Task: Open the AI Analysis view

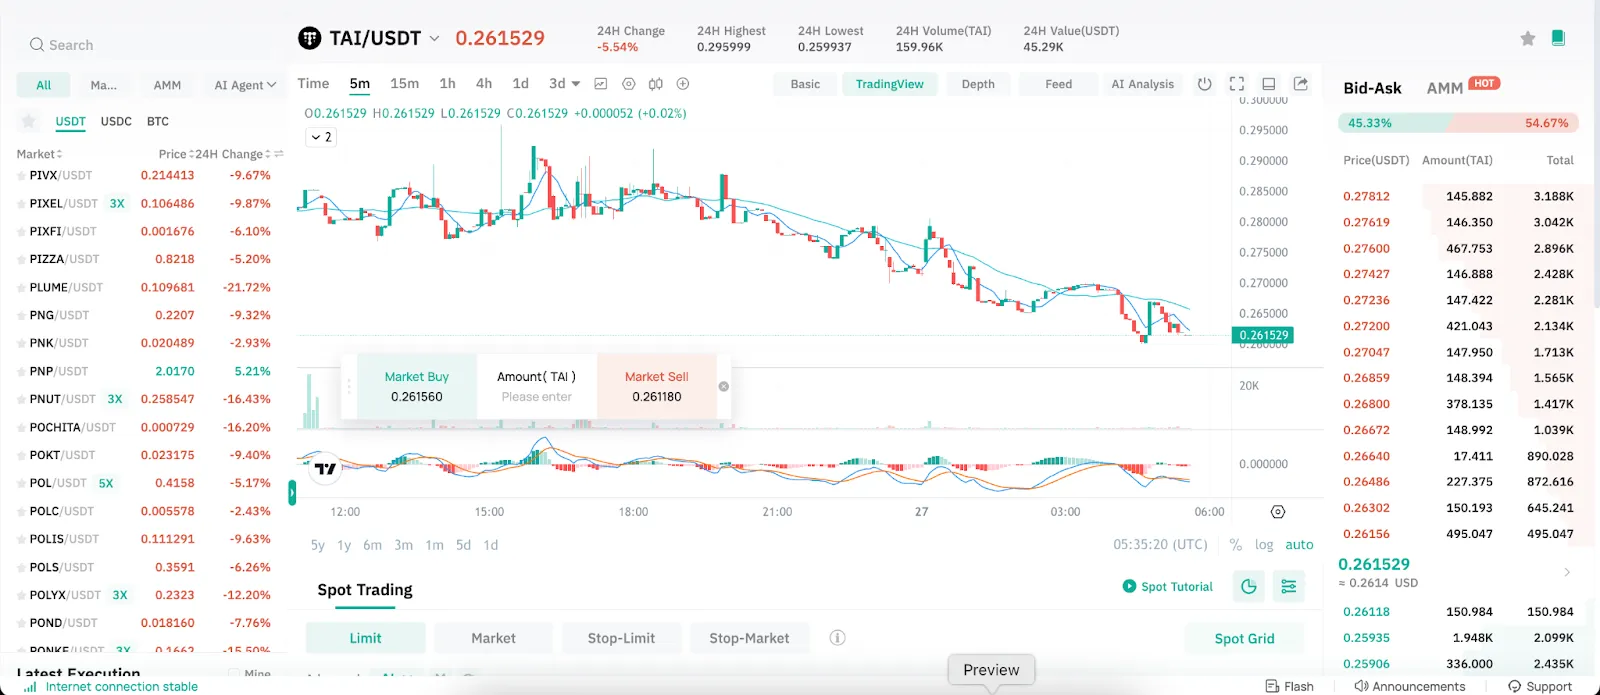Action: 1142,84
